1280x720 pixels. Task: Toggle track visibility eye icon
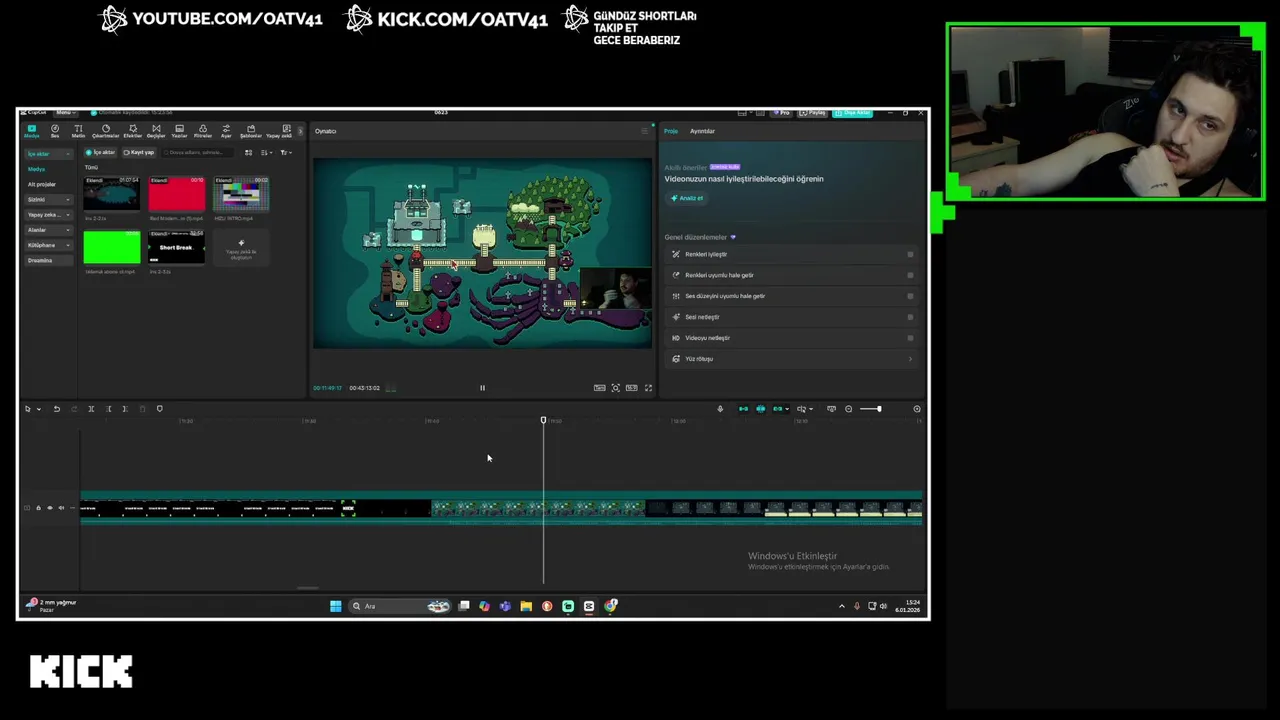click(50, 508)
